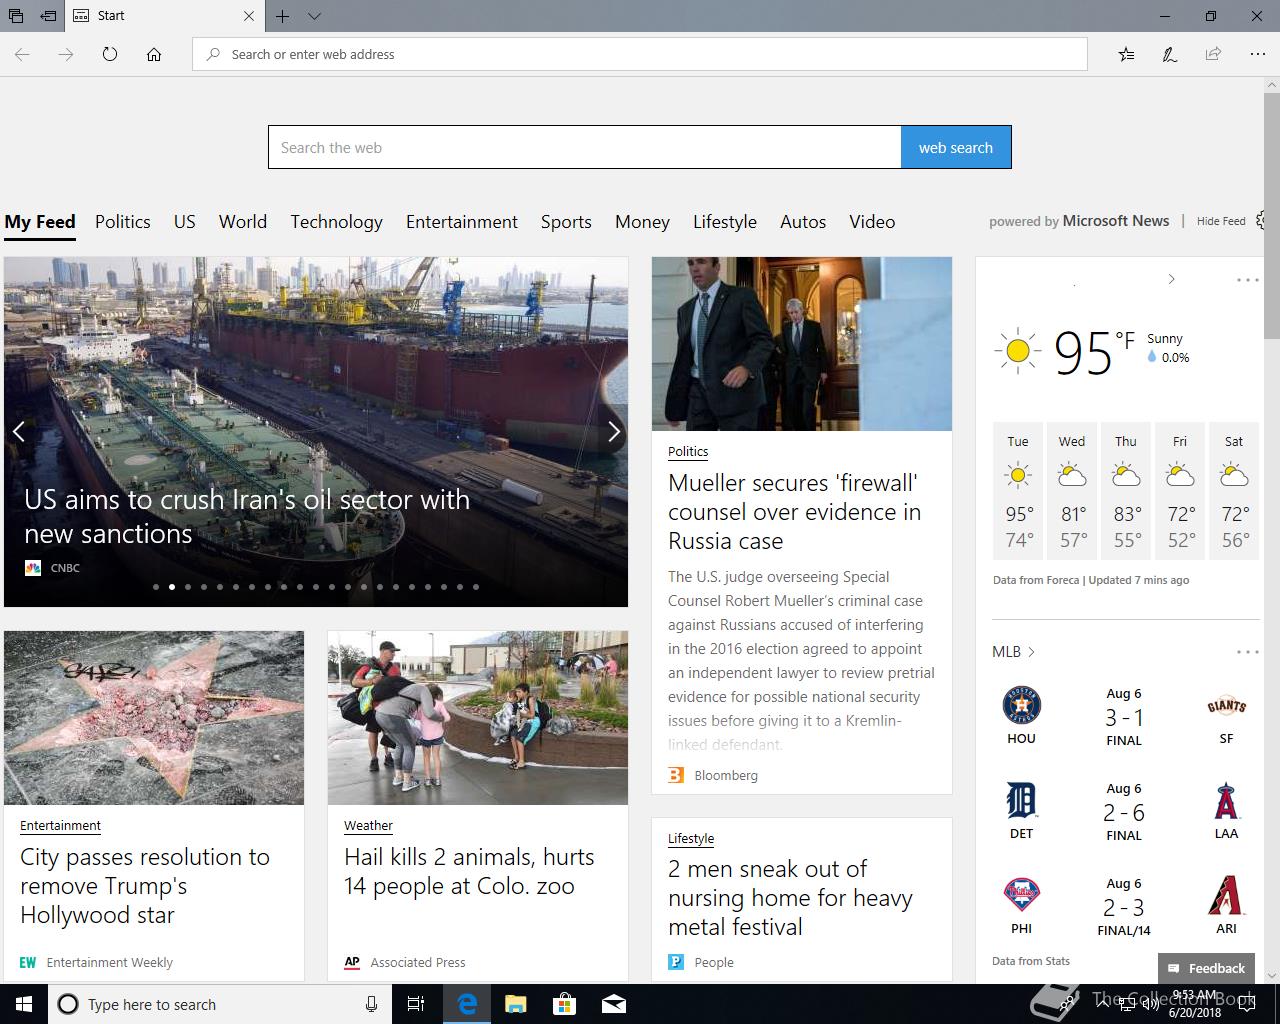Open the Autos tab

[803, 222]
